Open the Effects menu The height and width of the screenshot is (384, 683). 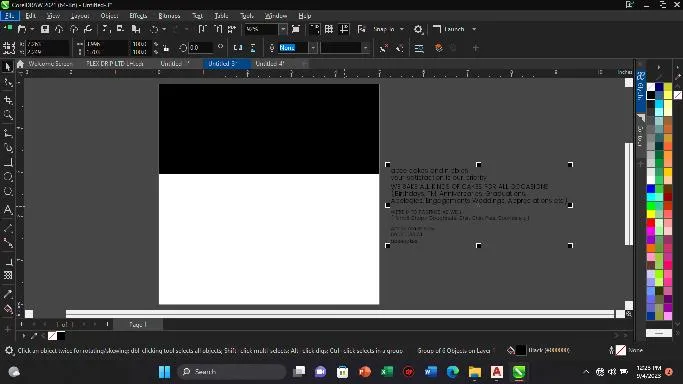pos(138,16)
